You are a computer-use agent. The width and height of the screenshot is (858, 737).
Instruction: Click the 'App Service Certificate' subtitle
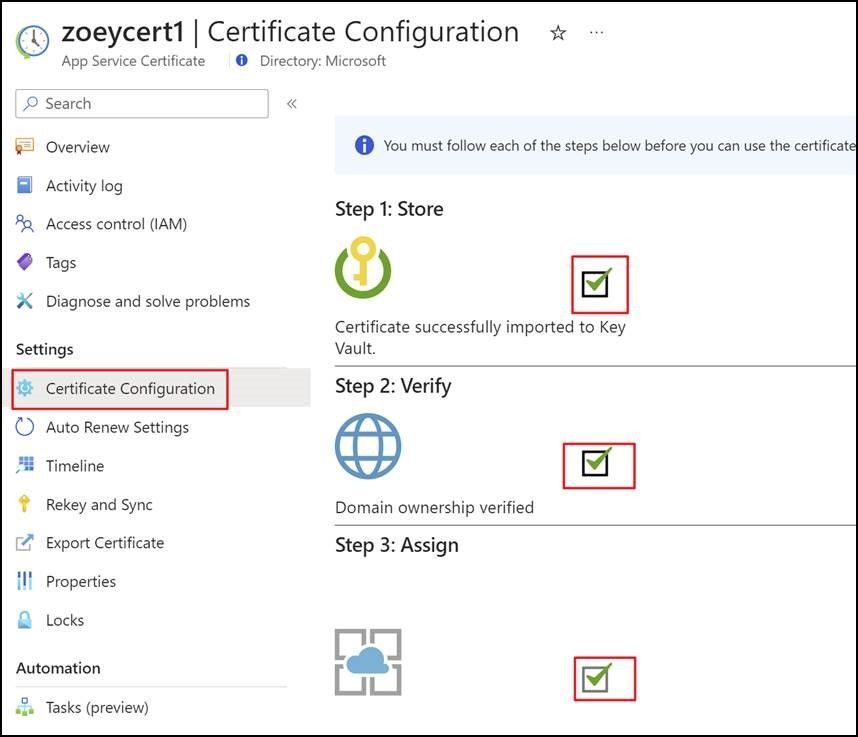tap(134, 61)
